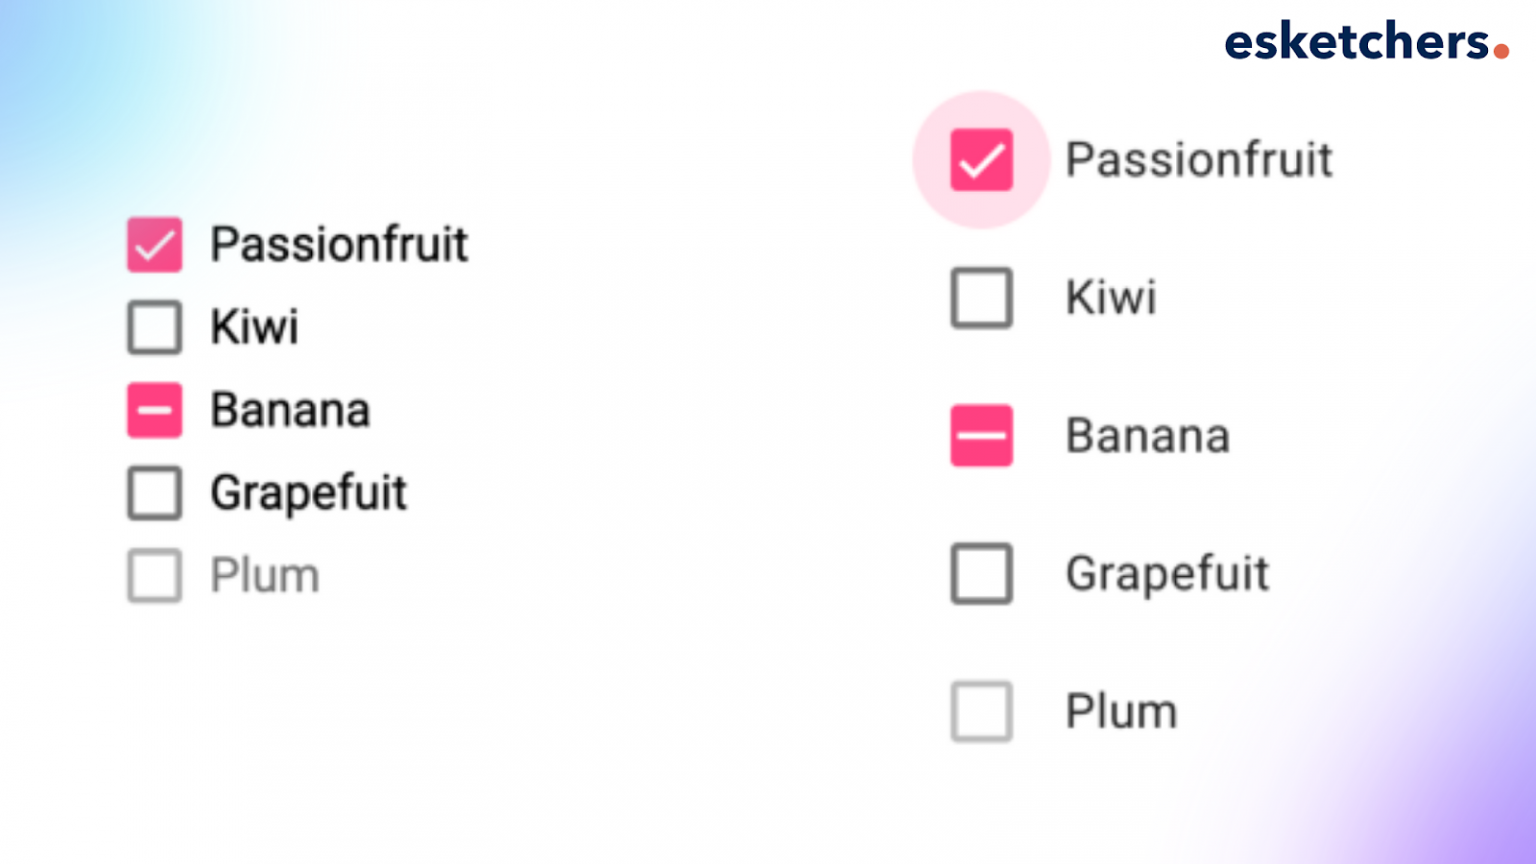Click the Kiwi text label in left list
Screen dimensions: 1536x864
[254, 327]
